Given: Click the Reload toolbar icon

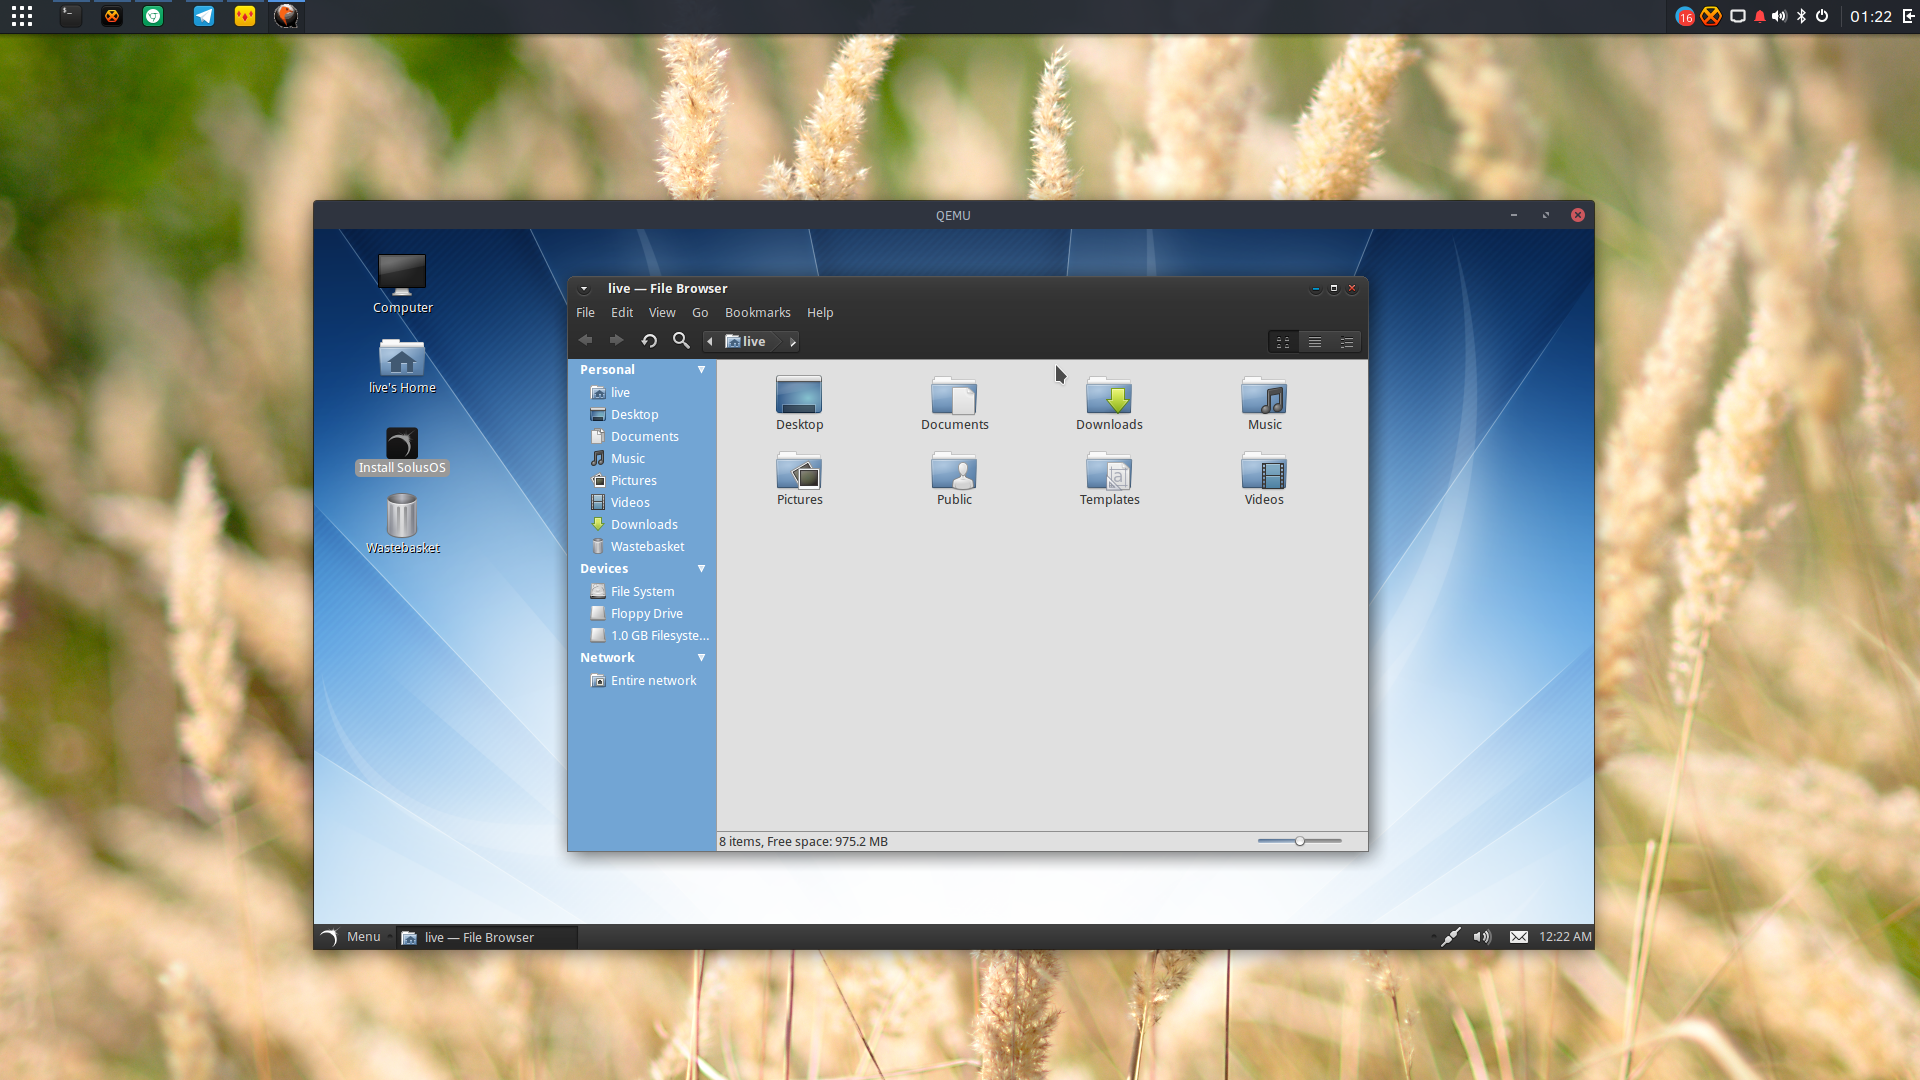Looking at the screenshot, I should [x=649, y=341].
